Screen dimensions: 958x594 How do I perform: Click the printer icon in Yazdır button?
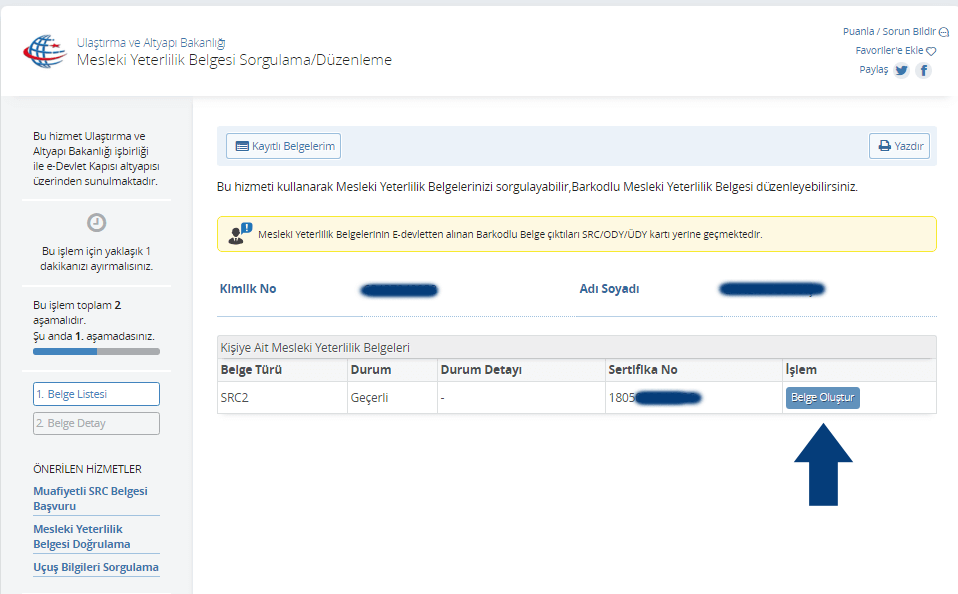click(884, 146)
